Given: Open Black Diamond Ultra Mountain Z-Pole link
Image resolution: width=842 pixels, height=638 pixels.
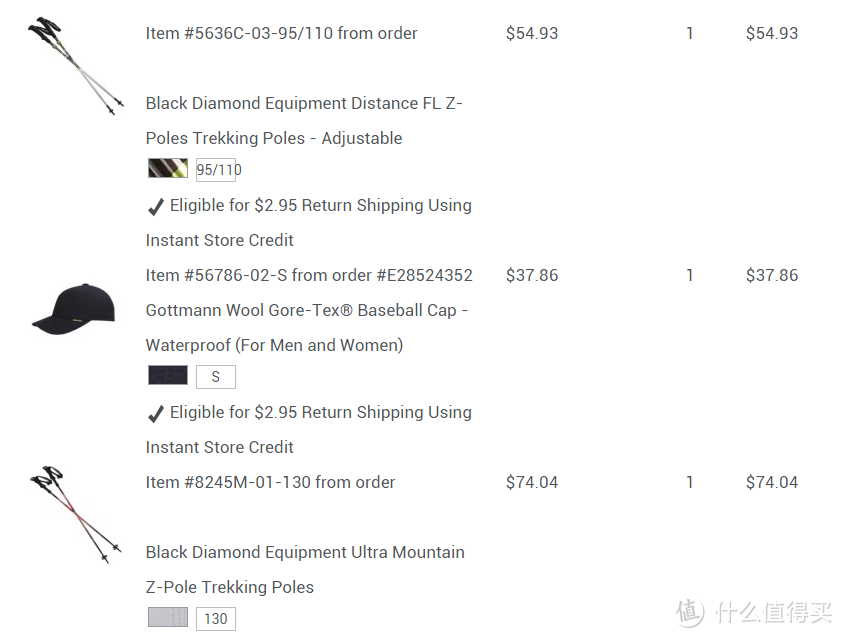Looking at the screenshot, I should [x=305, y=569].
